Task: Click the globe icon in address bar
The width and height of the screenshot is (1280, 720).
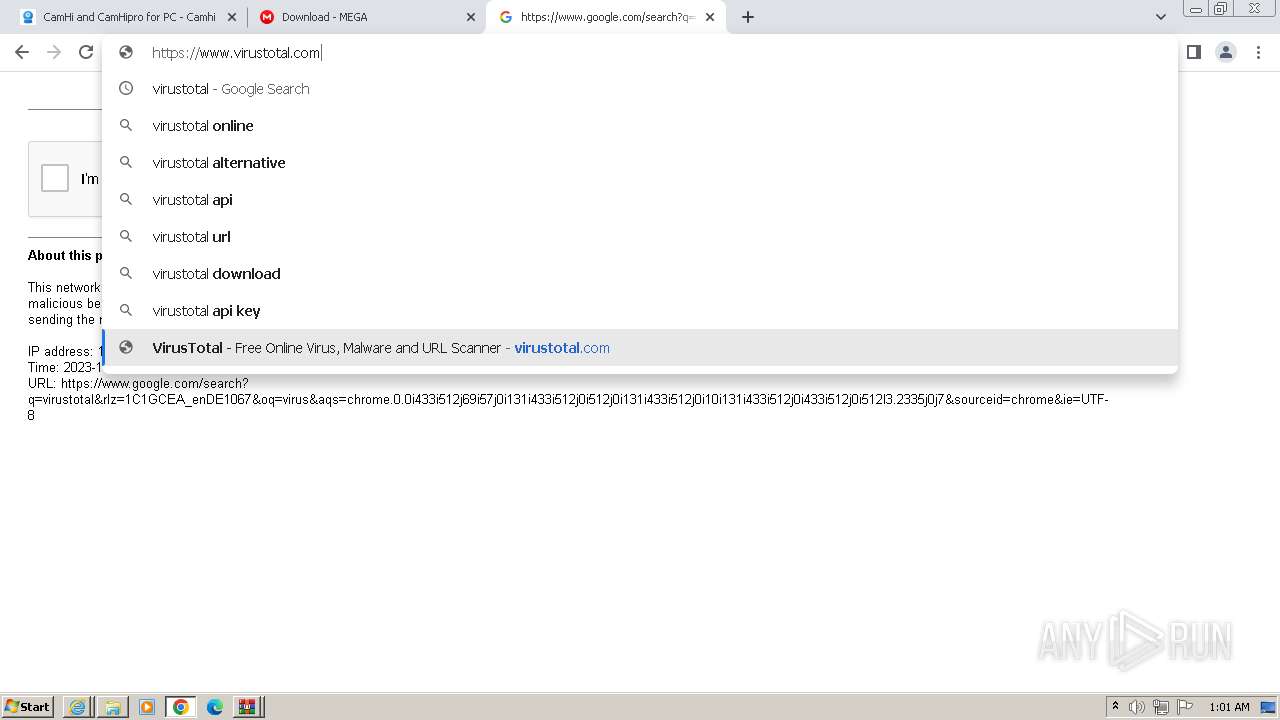Action: pos(126,53)
